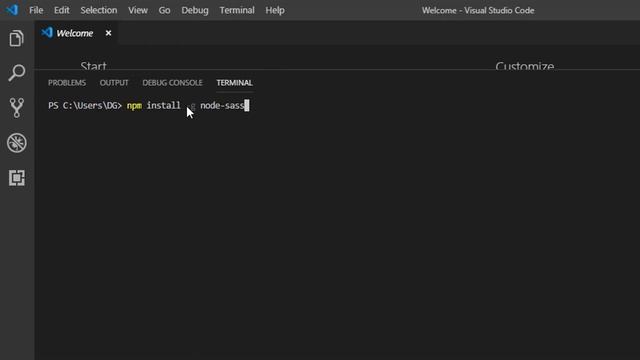Open the Terminal menu
This screenshot has width=640, height=360.
pos(237,10)
